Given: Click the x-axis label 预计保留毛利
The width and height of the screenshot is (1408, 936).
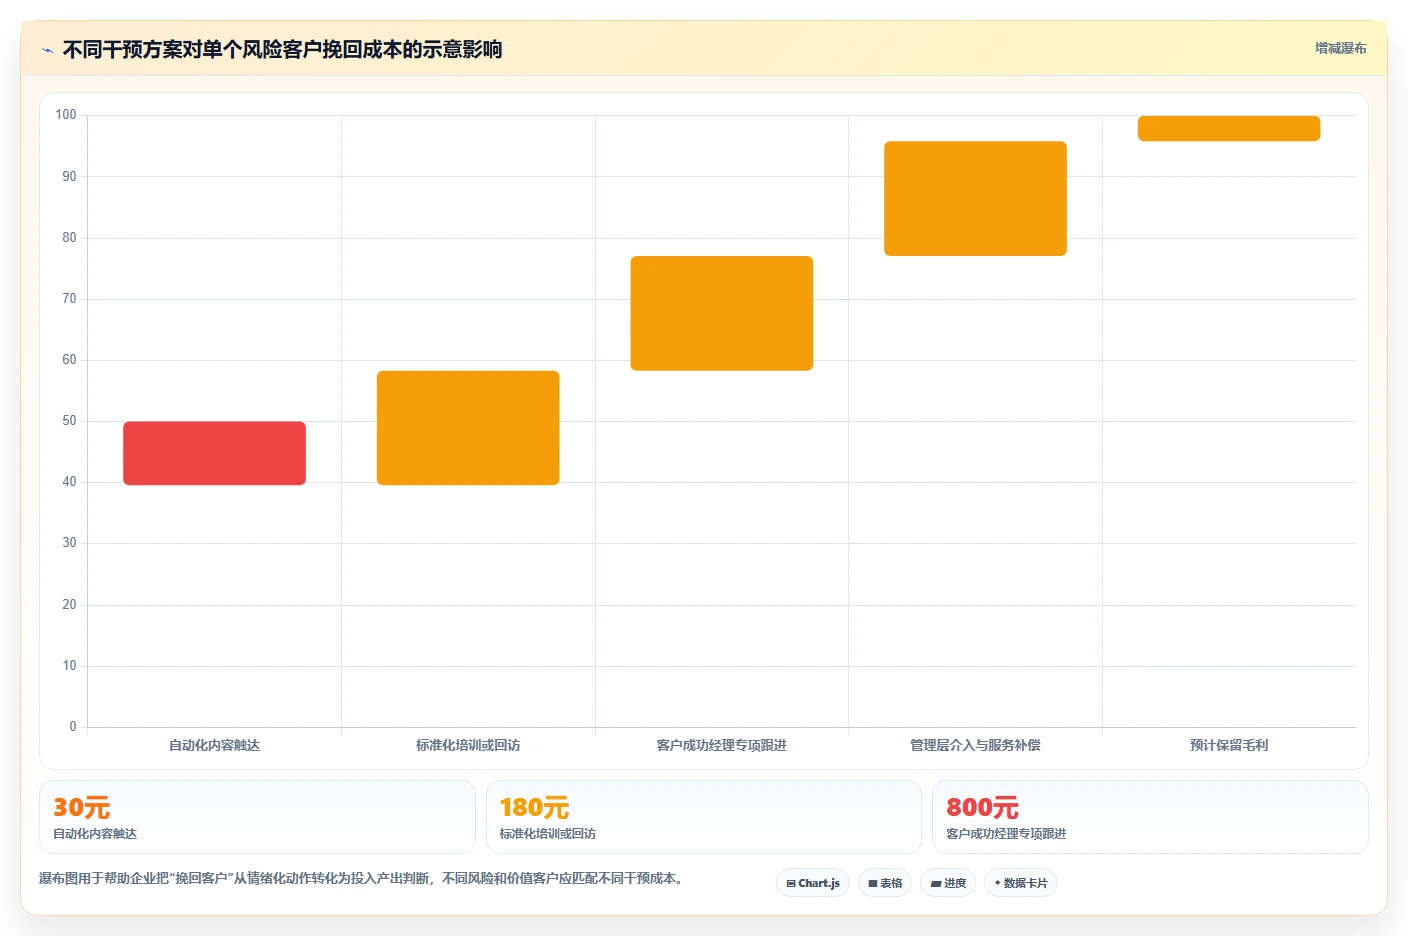Looking at the screenshot, I should pyautogui.click(x=1229, y=745).
